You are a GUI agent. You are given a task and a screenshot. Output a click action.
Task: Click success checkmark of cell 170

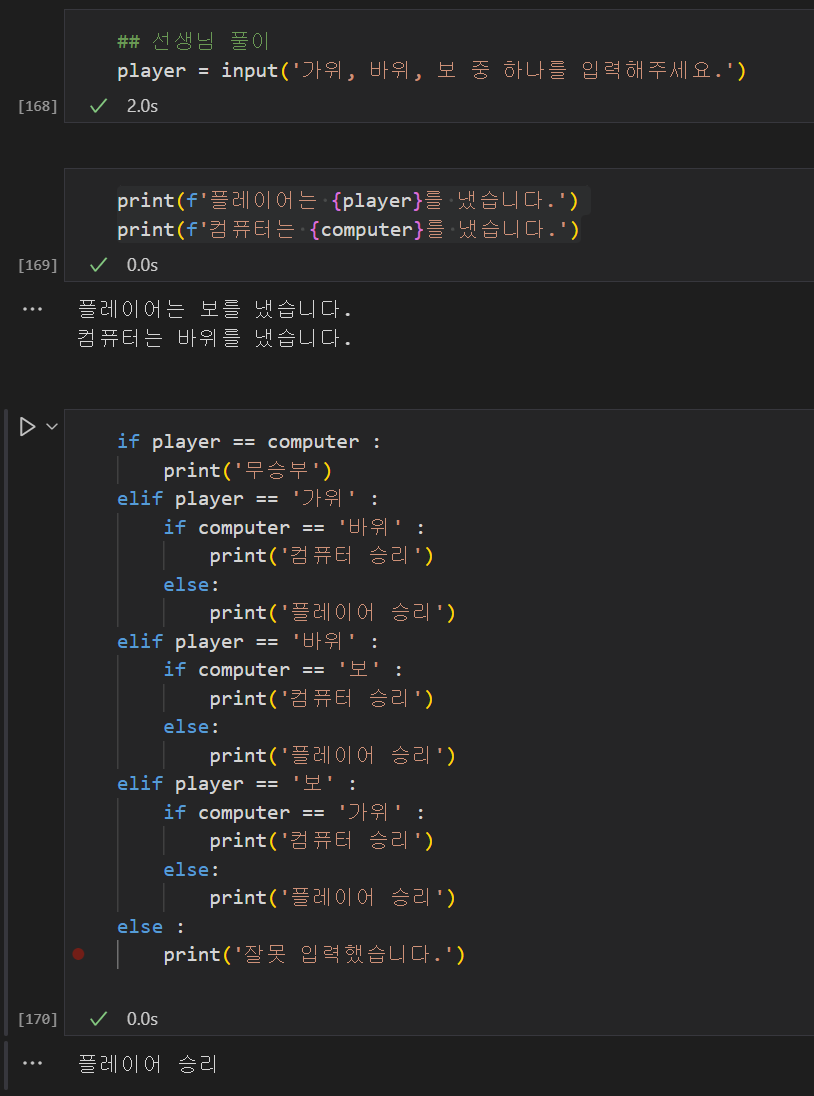point(99,1018)
